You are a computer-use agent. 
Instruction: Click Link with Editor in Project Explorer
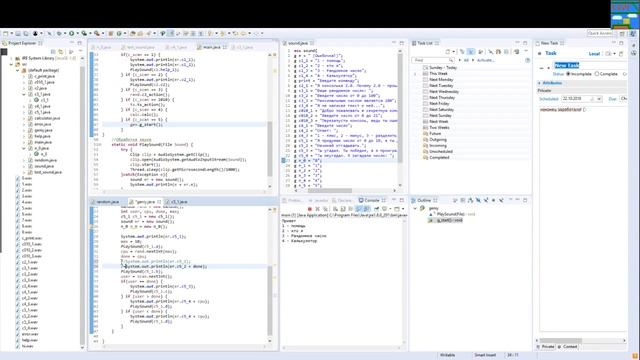point(61,52)
